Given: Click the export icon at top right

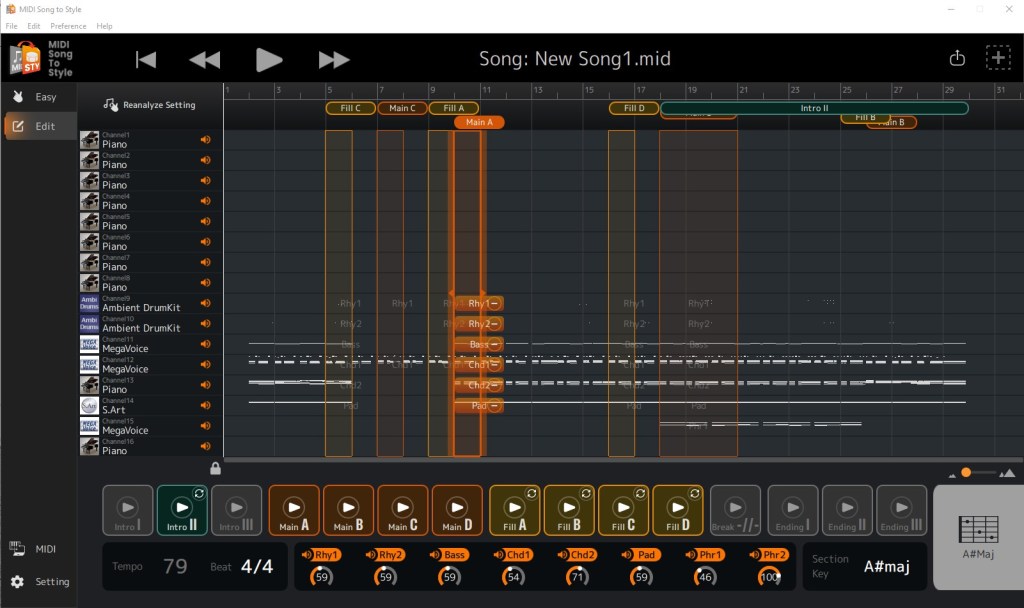Looking at the screenshot, I should click(x=957, y=58).
